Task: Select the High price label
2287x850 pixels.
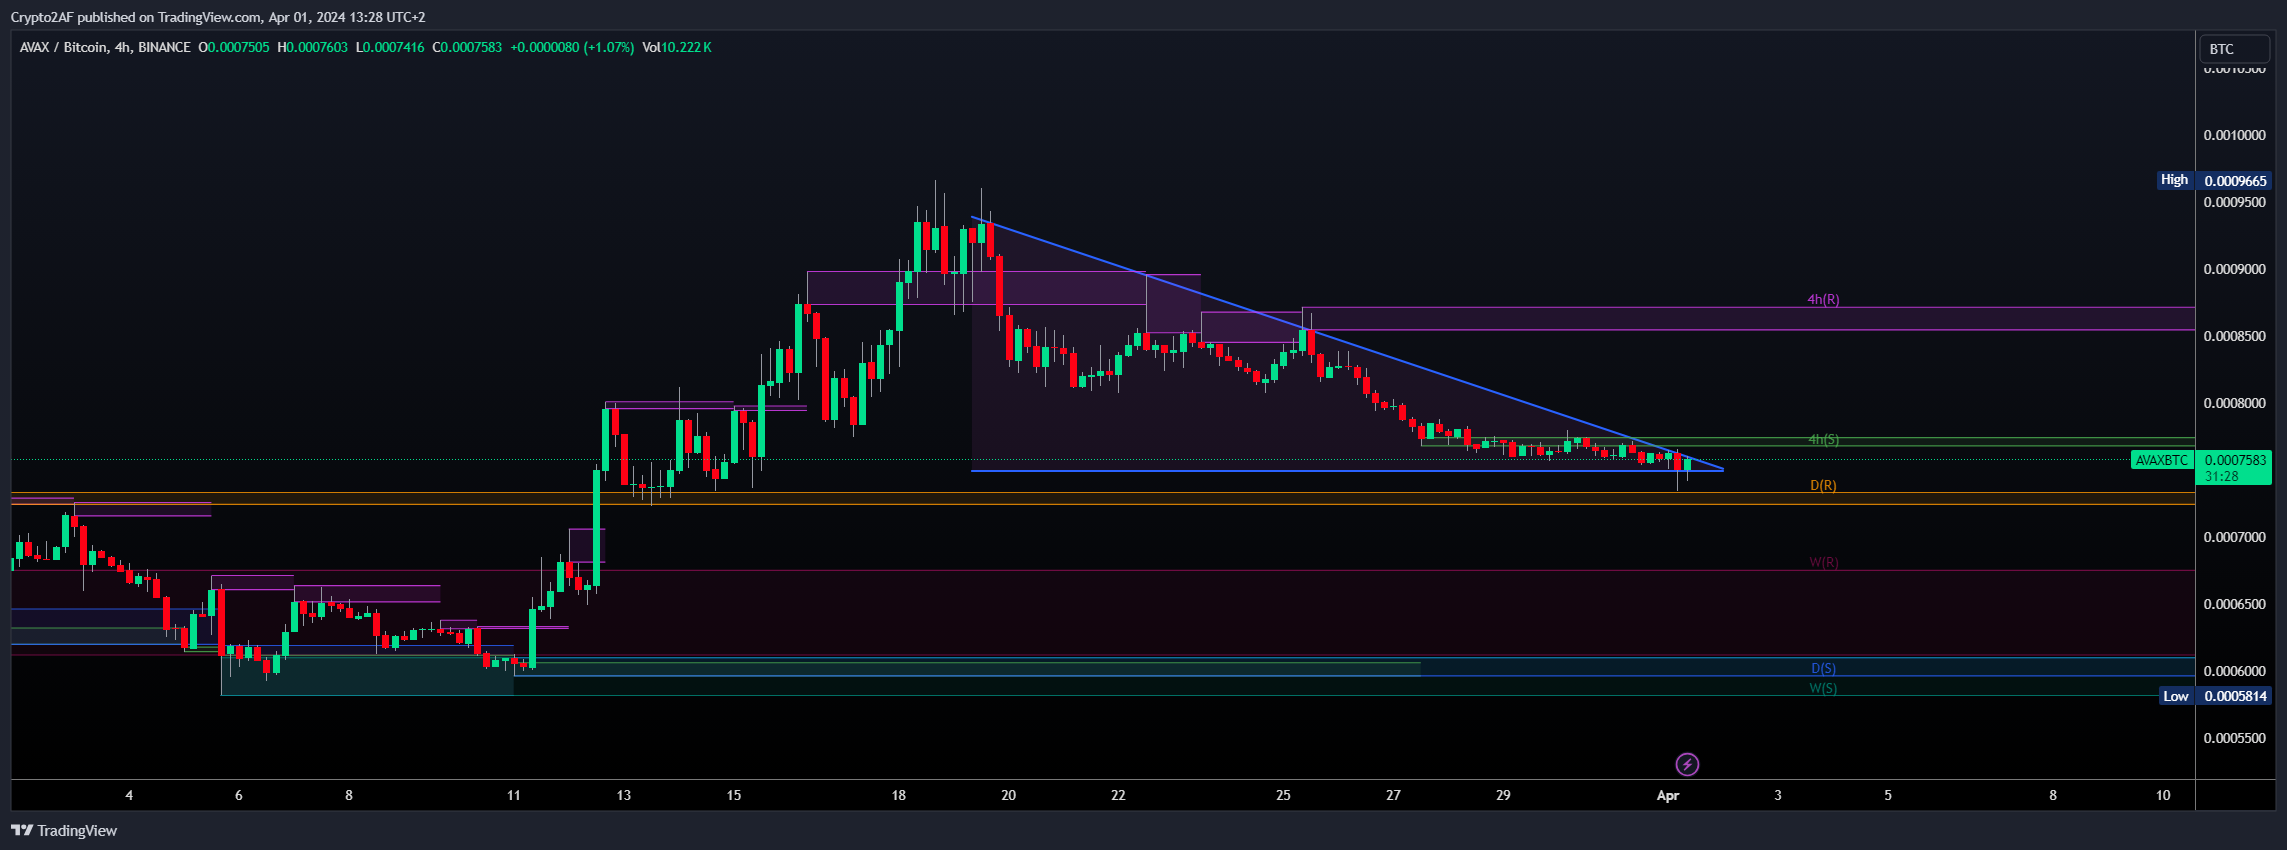Action: tap(2174, 180)
